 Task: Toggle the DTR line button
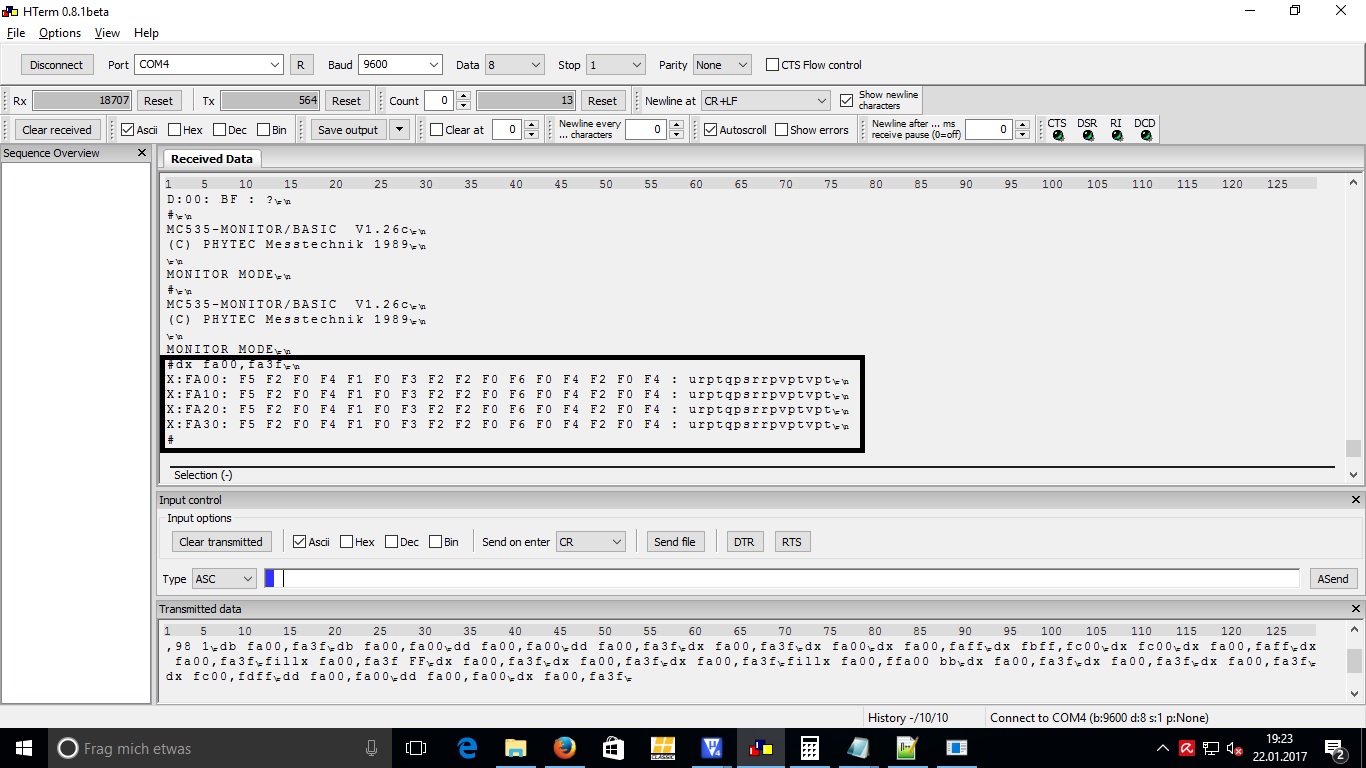pos(744,542)
